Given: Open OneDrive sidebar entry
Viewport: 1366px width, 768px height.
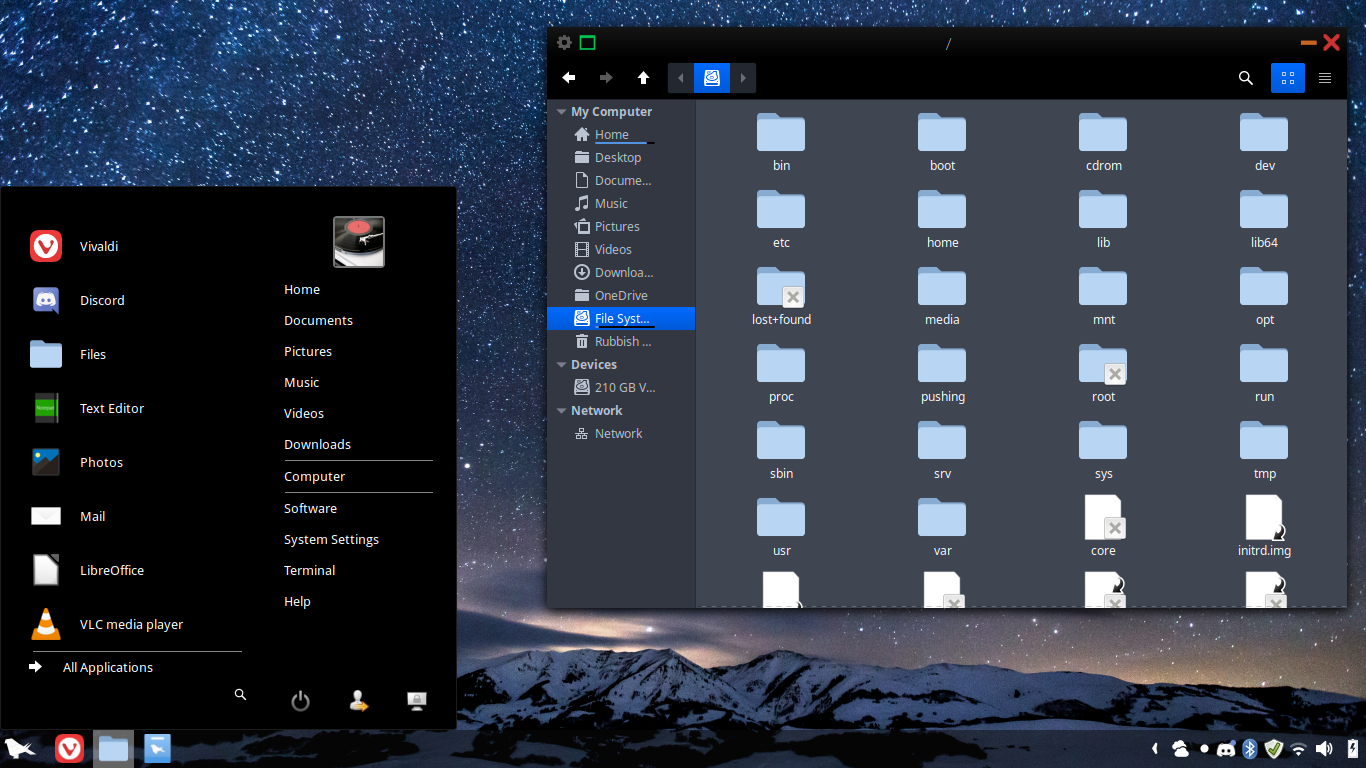Looking at the screenshot, I should (621, 296).
